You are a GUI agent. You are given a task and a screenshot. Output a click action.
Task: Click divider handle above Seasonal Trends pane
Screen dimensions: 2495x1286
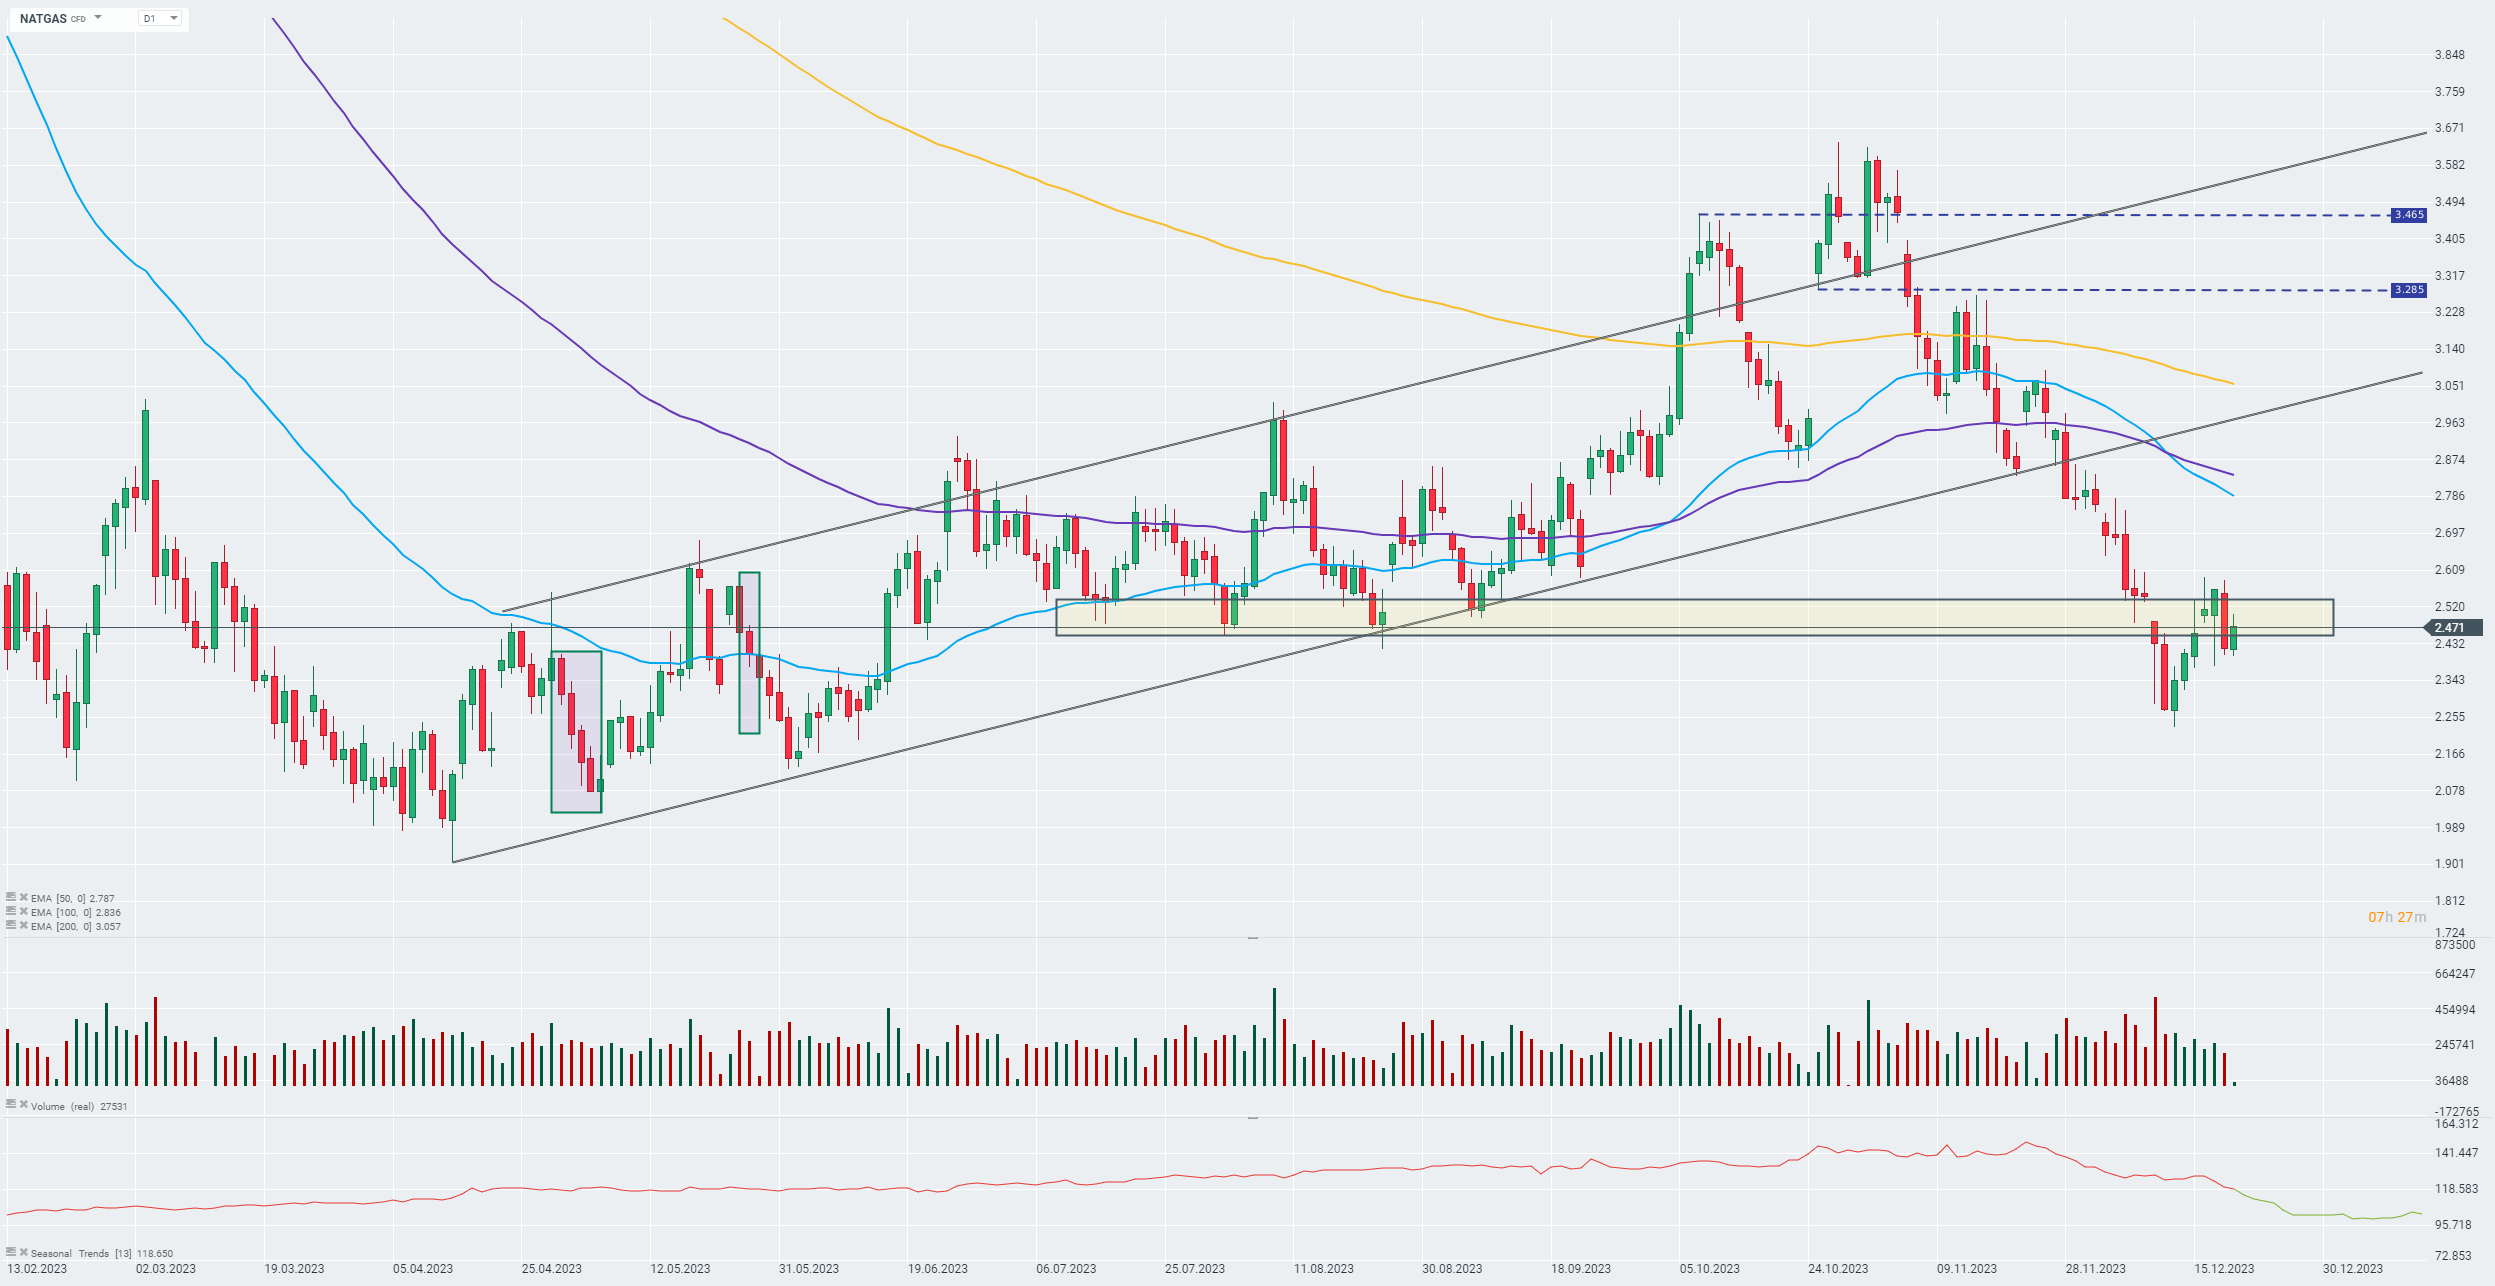pyautogui.click(x=1252, y=1118)
